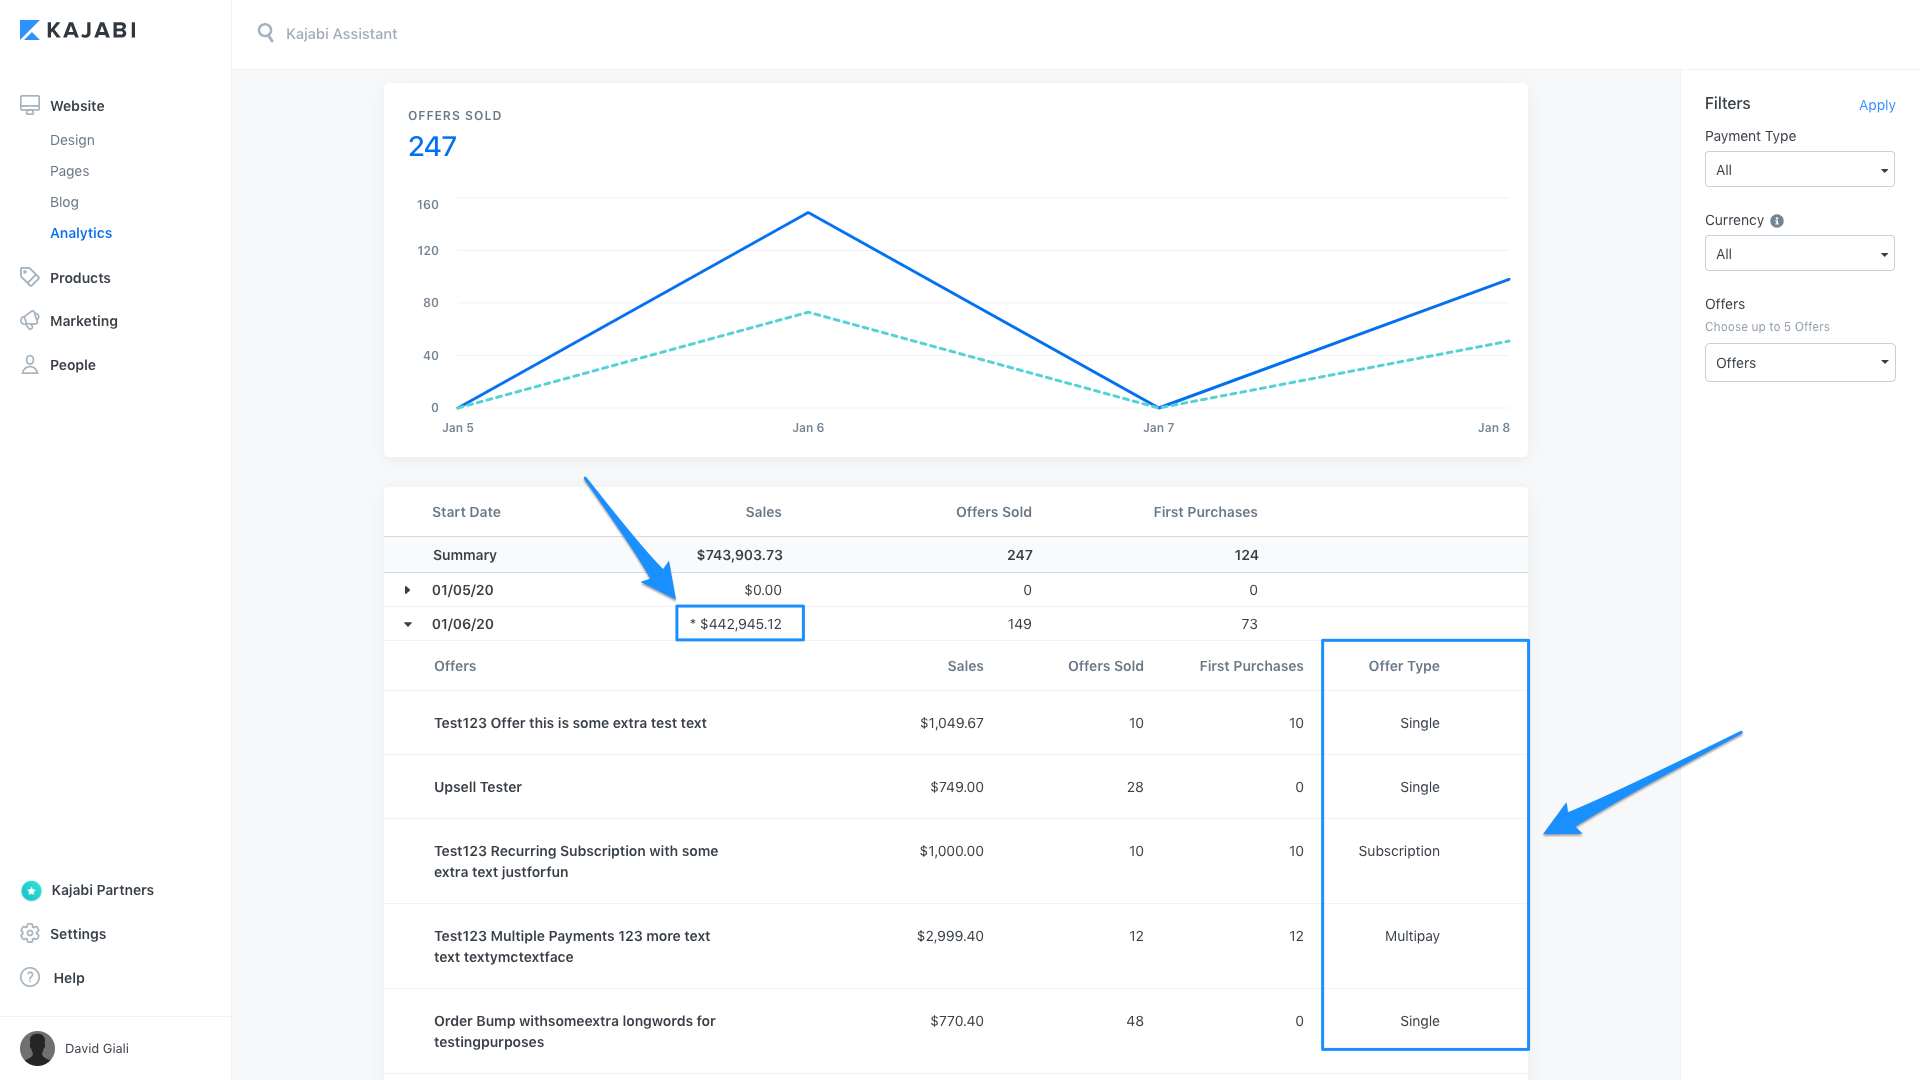Click the Help question mark icon

(31, 977)
